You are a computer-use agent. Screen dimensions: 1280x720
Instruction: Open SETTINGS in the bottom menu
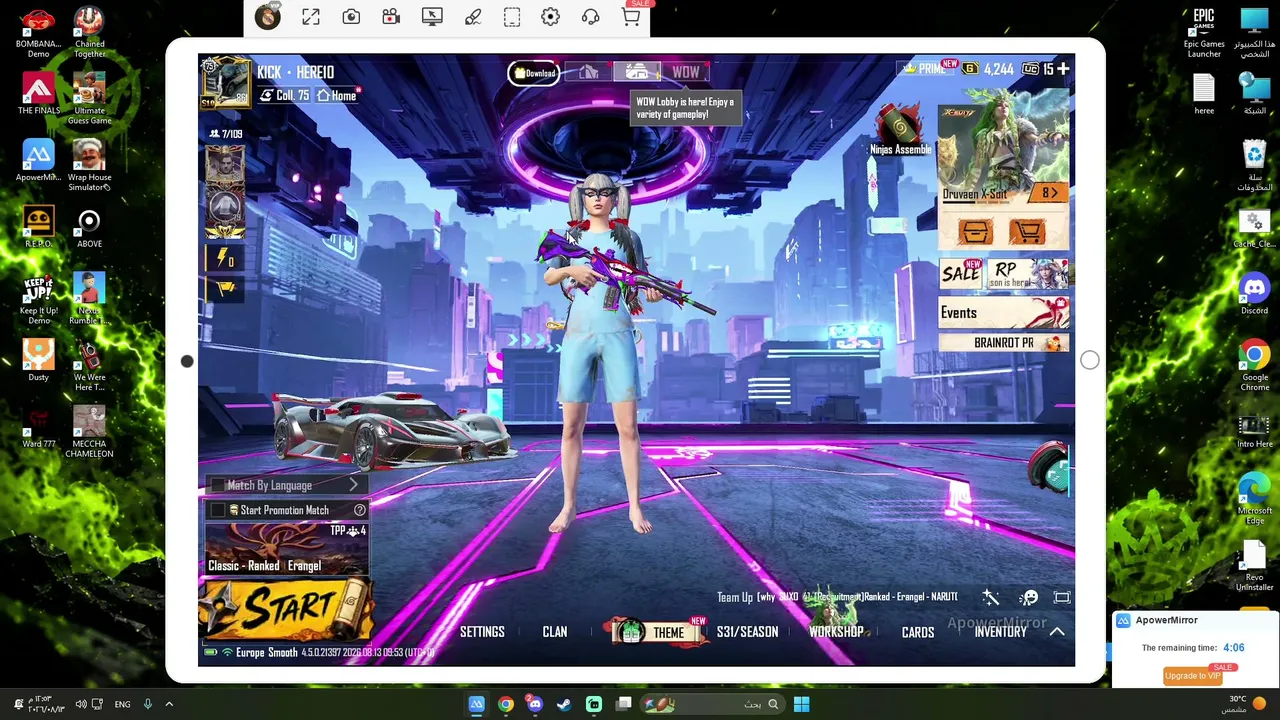pyautogui.click(x=482, y=632)
